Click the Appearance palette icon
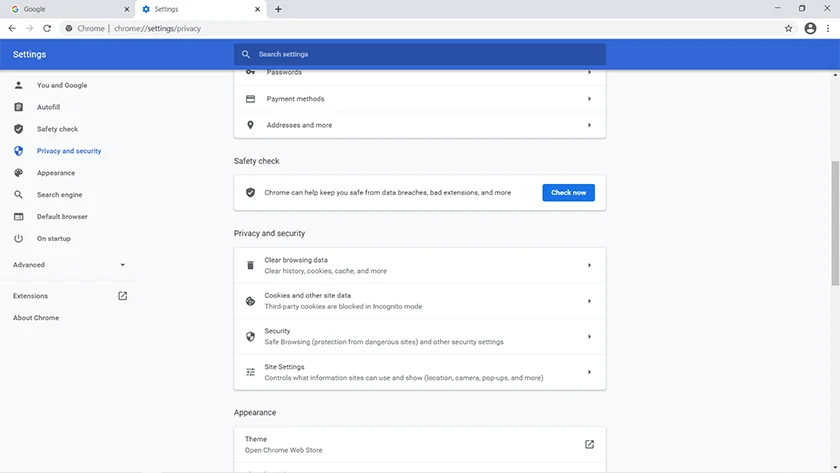 pyautogui.click(x=18, y=173)
